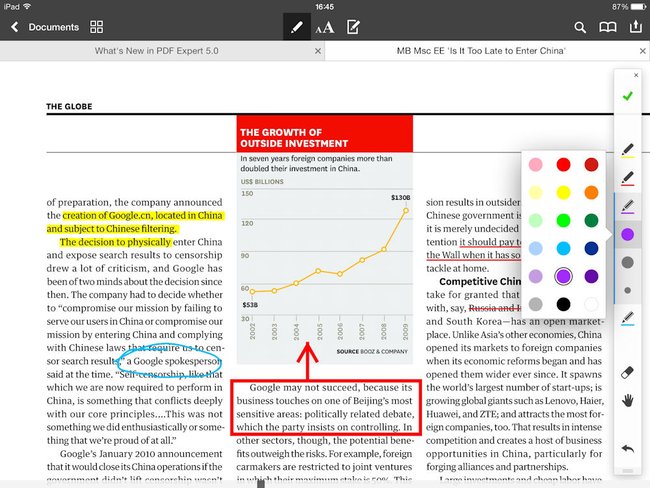
Task: Tap the Documents label
Action: (x=53, y=27)
